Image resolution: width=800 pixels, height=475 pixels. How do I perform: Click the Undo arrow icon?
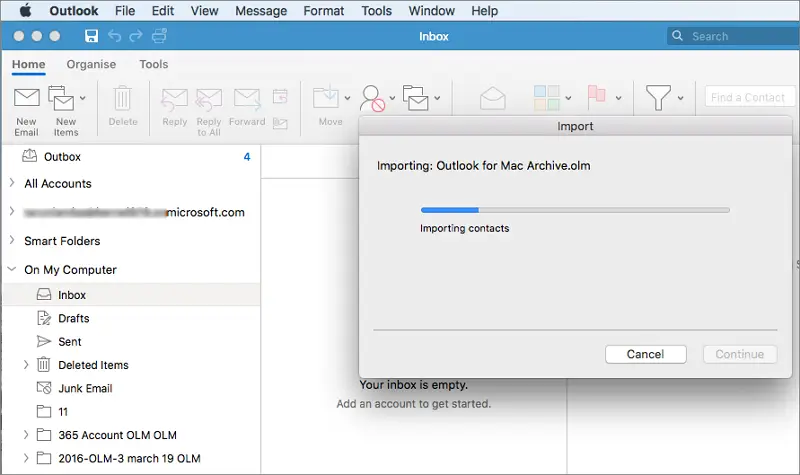(114, 36)
